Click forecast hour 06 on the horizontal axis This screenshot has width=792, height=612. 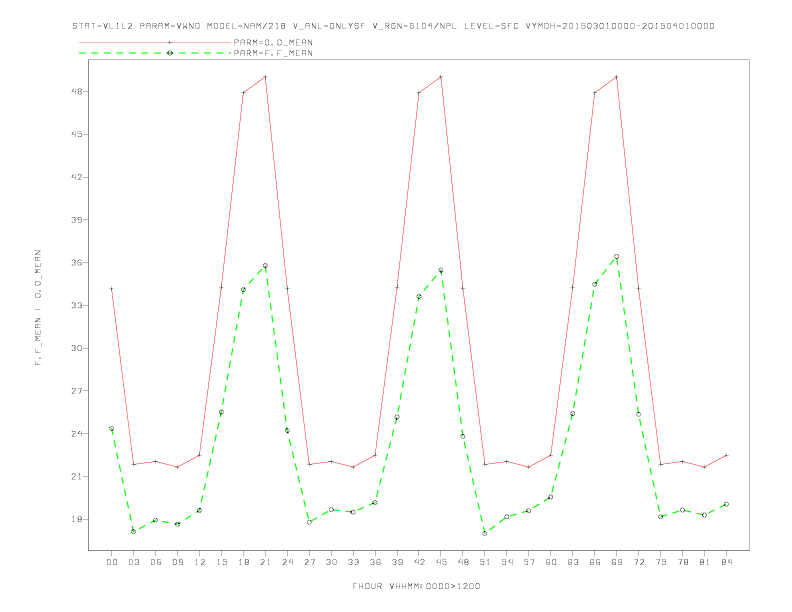tap(156, 562)
